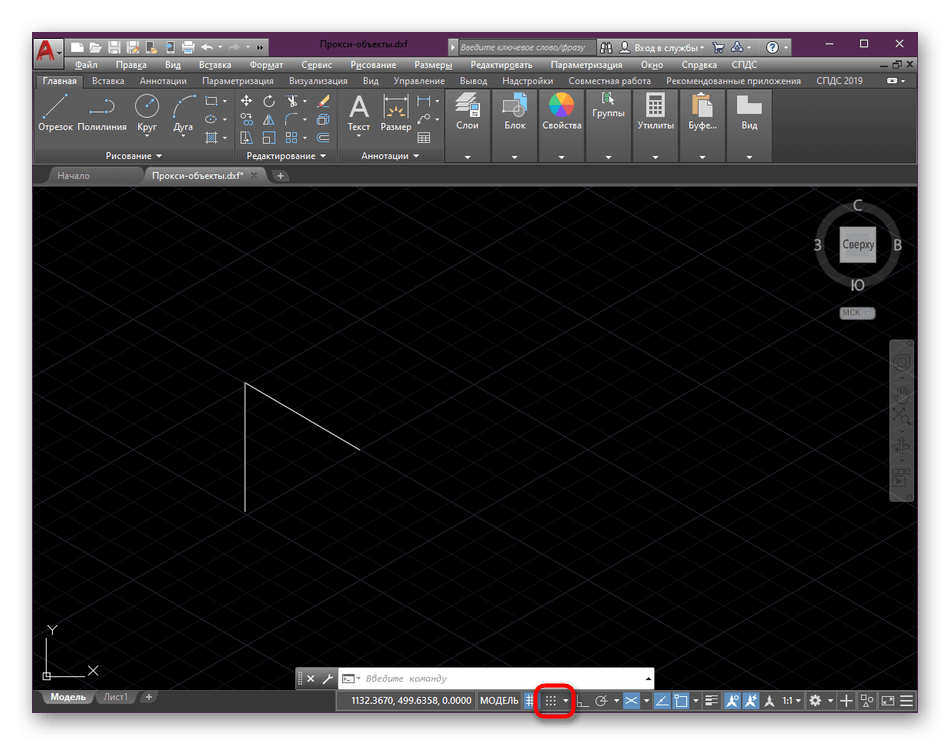Switch to the Лист1 layout tab

[115, 697]
